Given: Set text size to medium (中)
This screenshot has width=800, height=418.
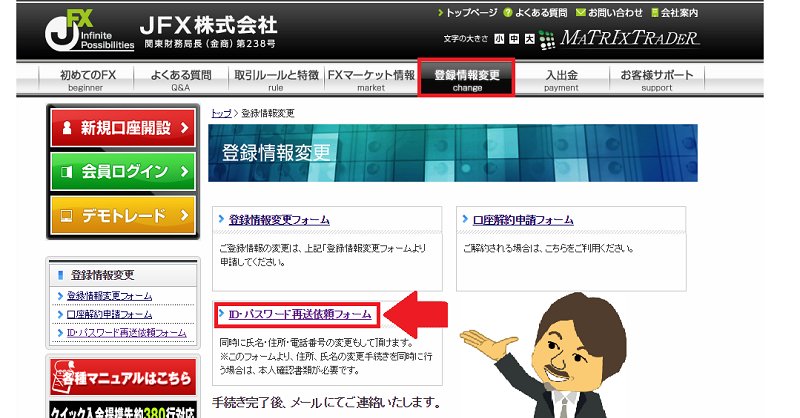Looking at the screenshot, I should point(514,39).
